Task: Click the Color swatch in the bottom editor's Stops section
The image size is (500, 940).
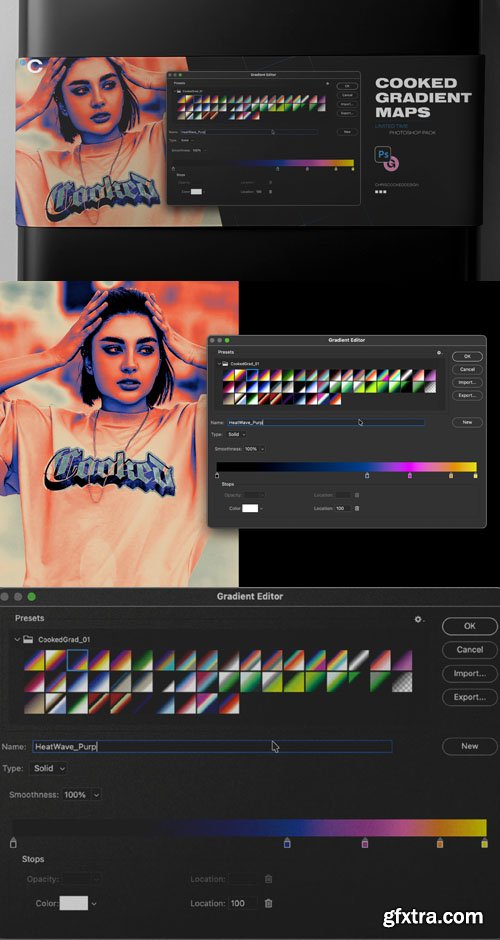Action: click(74, 903)
